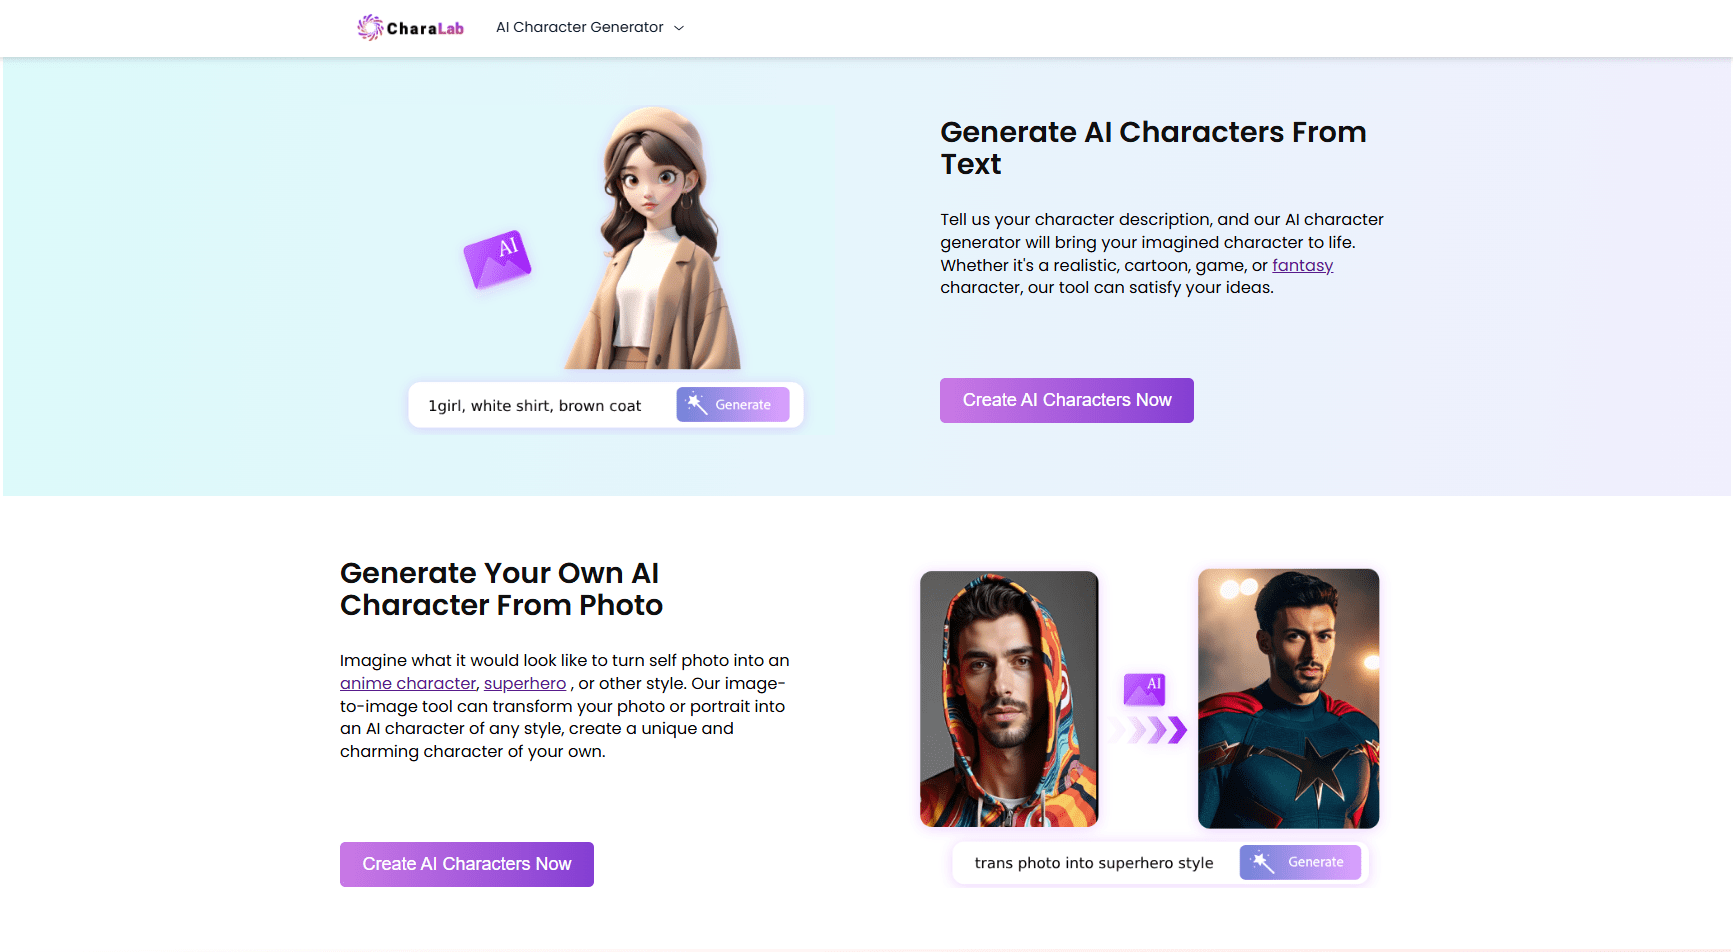This screenshot has height=952, width=1733.
Task: Click the 'Generate AI Characters From Text' heading
Action: point(1153,148)
